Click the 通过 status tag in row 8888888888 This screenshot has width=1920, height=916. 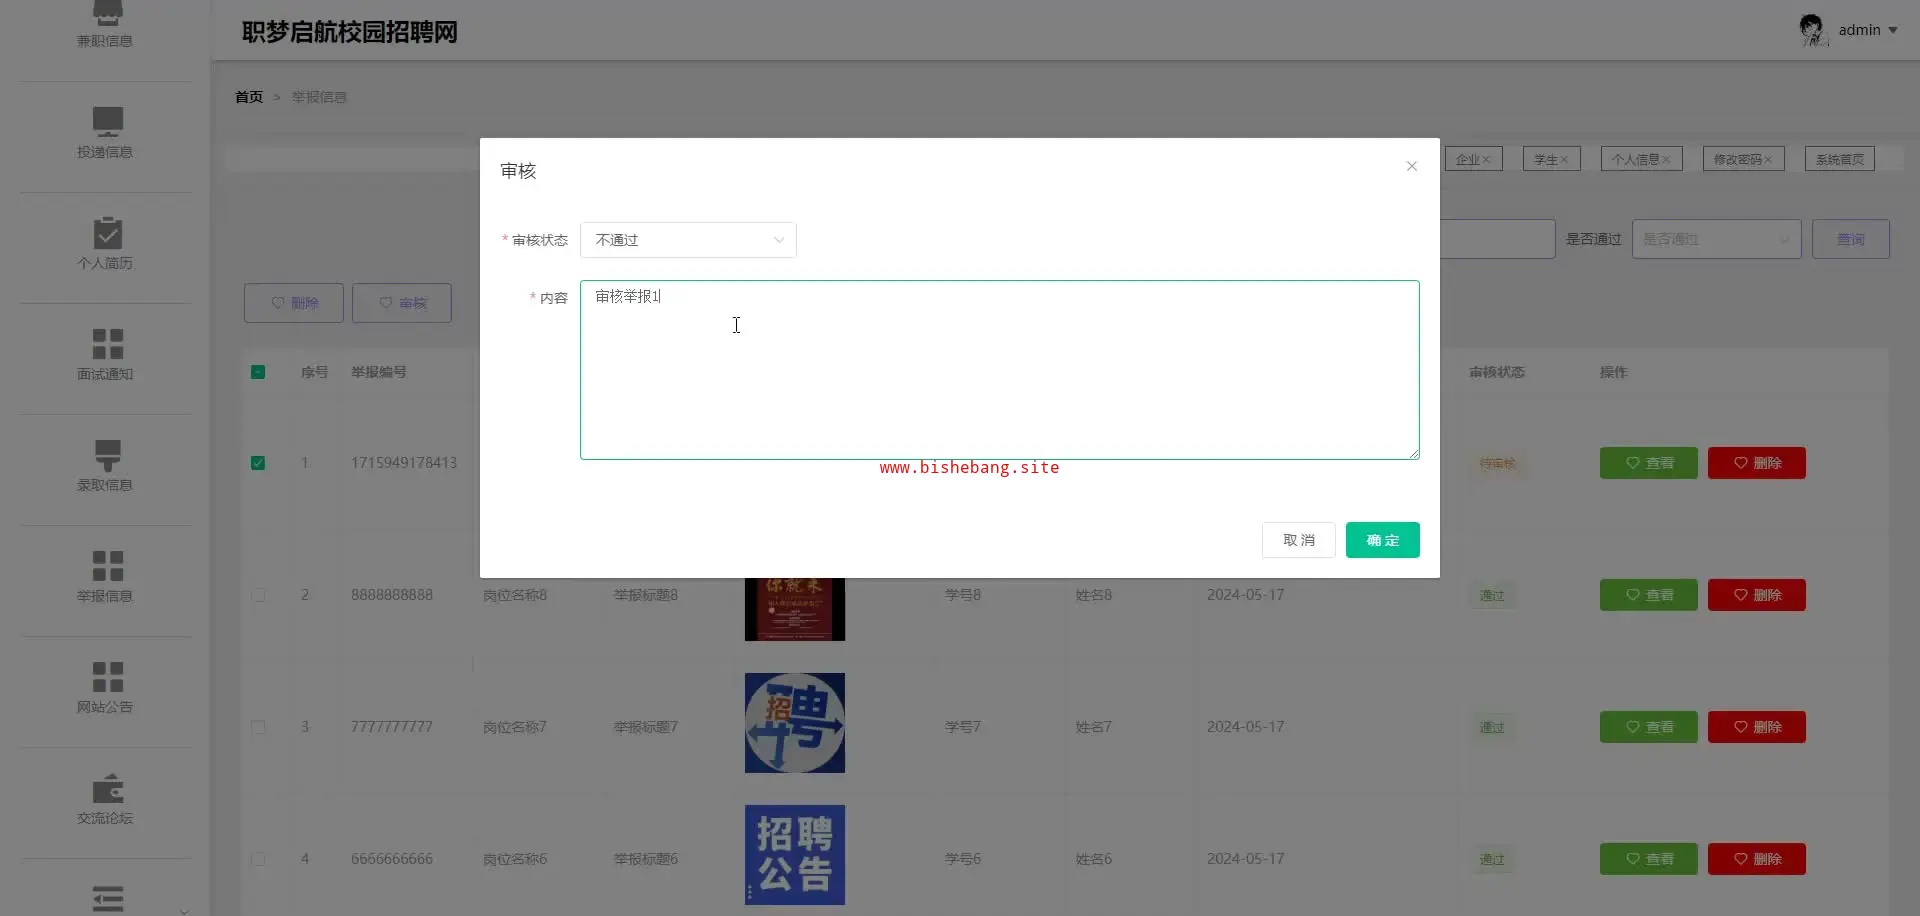[x=1492, y=595]
